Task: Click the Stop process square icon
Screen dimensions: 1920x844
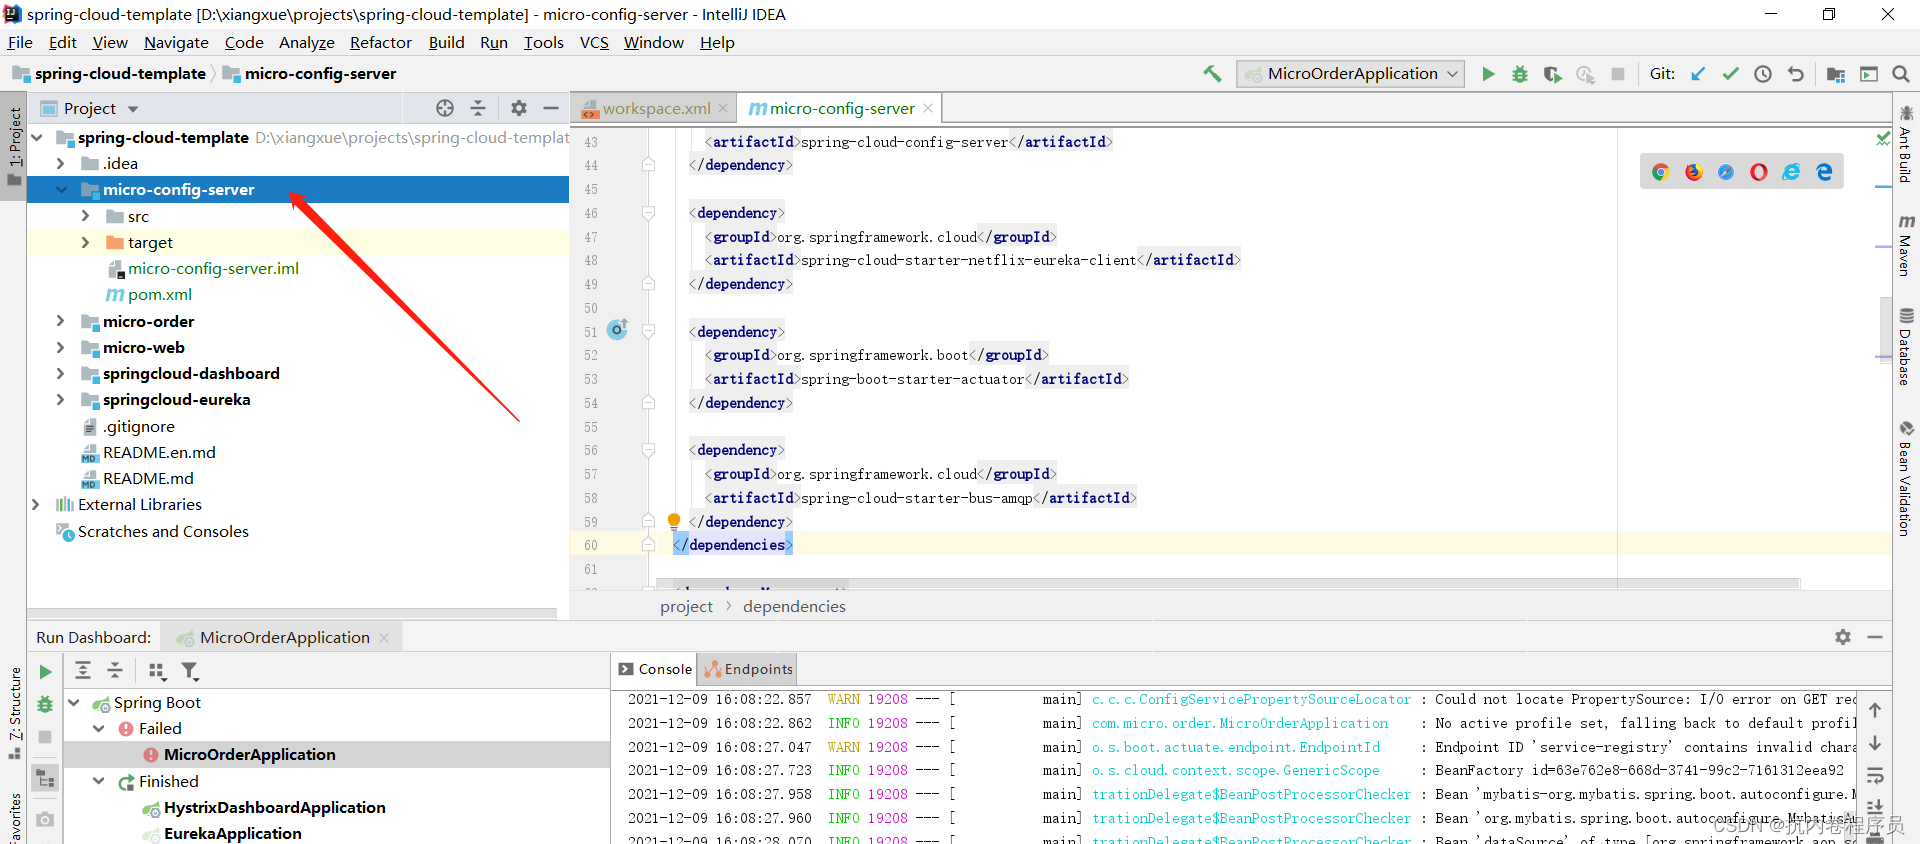Action: coord(1618,74)
